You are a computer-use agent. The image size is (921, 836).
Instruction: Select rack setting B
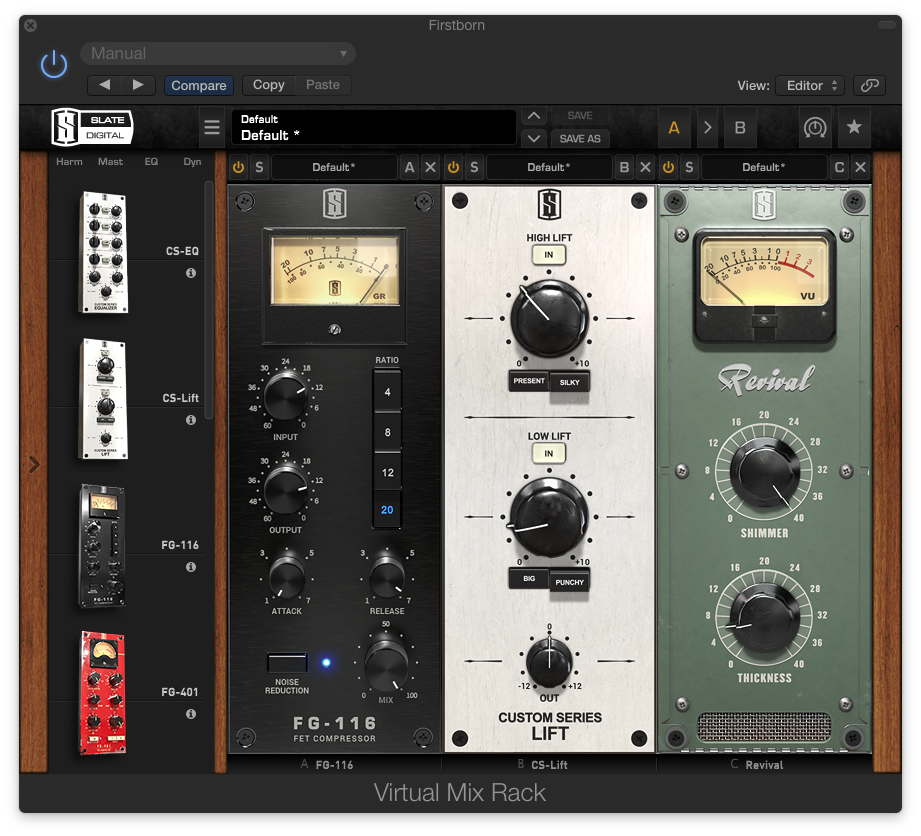click(740, 127)
